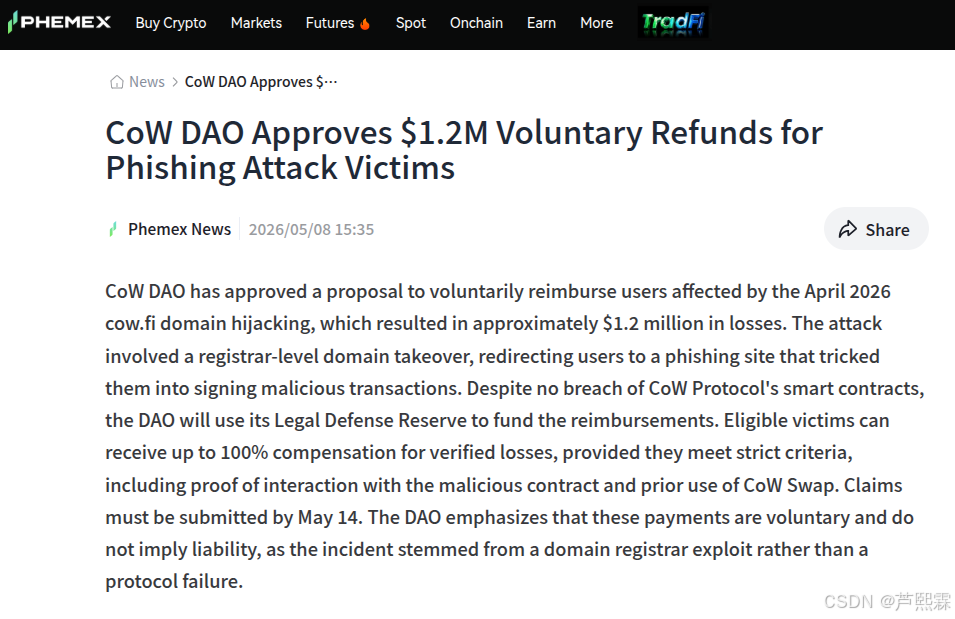Click the Phemex logo
Screen dimensions: 955x619
pos(59,23)
